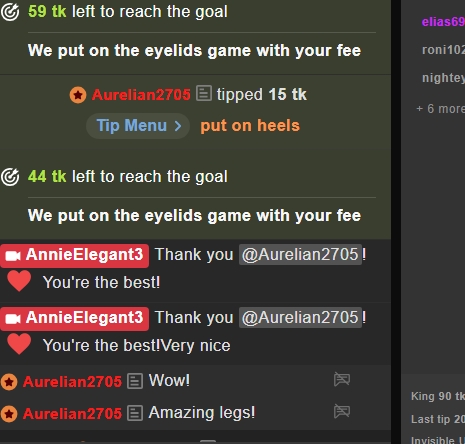The height and width of the screenshot is (444, 465).
Task: Open Aurelian2705 username on "Amazing legs!" message
Action: (x=72, y=414)
